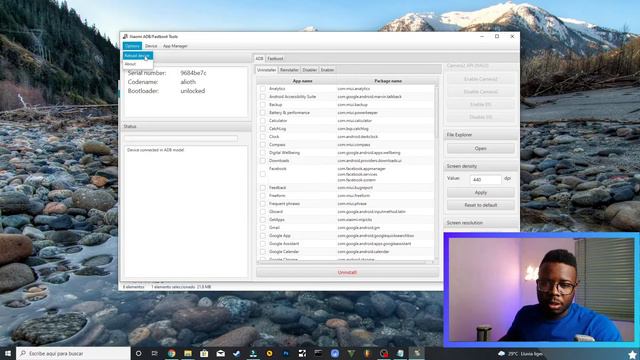Screen dimensions: 640x360
Task: Open the Enabler tab
Action: (x=327, y=70)
